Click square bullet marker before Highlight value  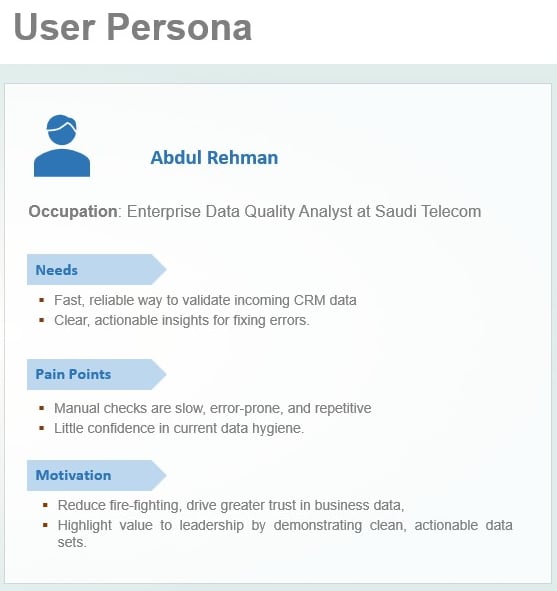(x=45, y=525)
